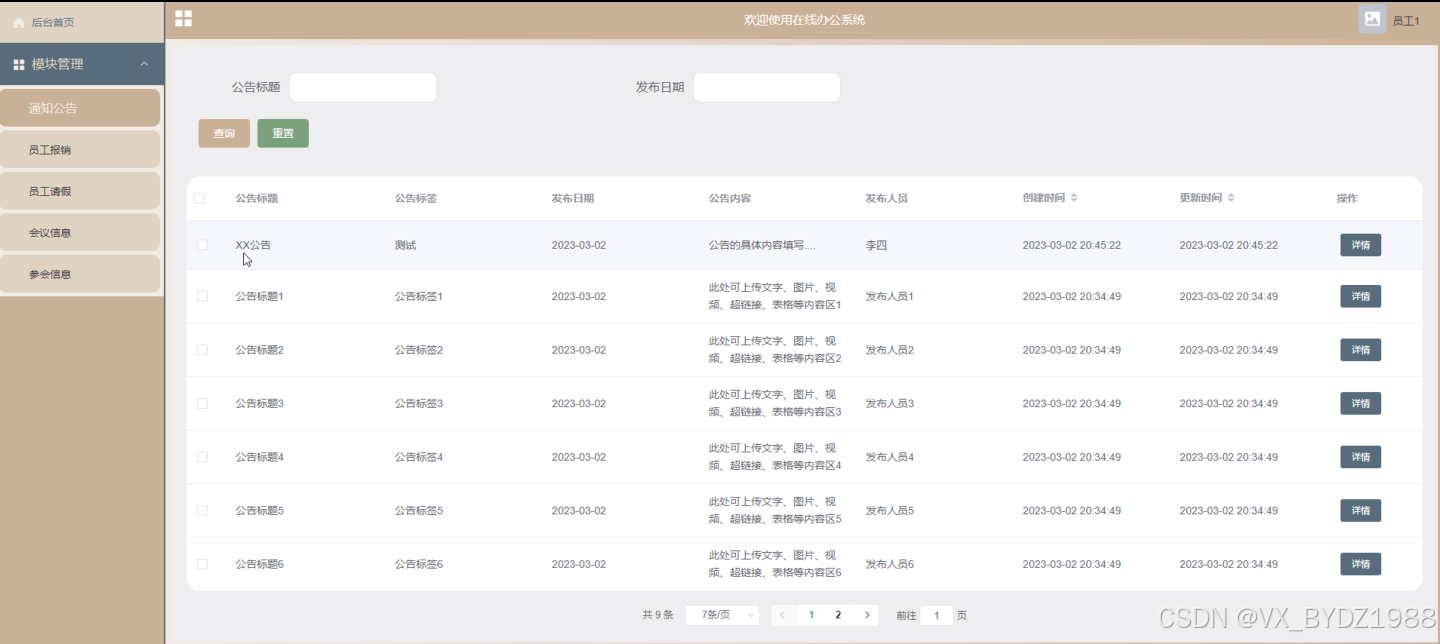
Task: Sort by 创建时间 column arrows
Action: click(x=1074, y=198)
